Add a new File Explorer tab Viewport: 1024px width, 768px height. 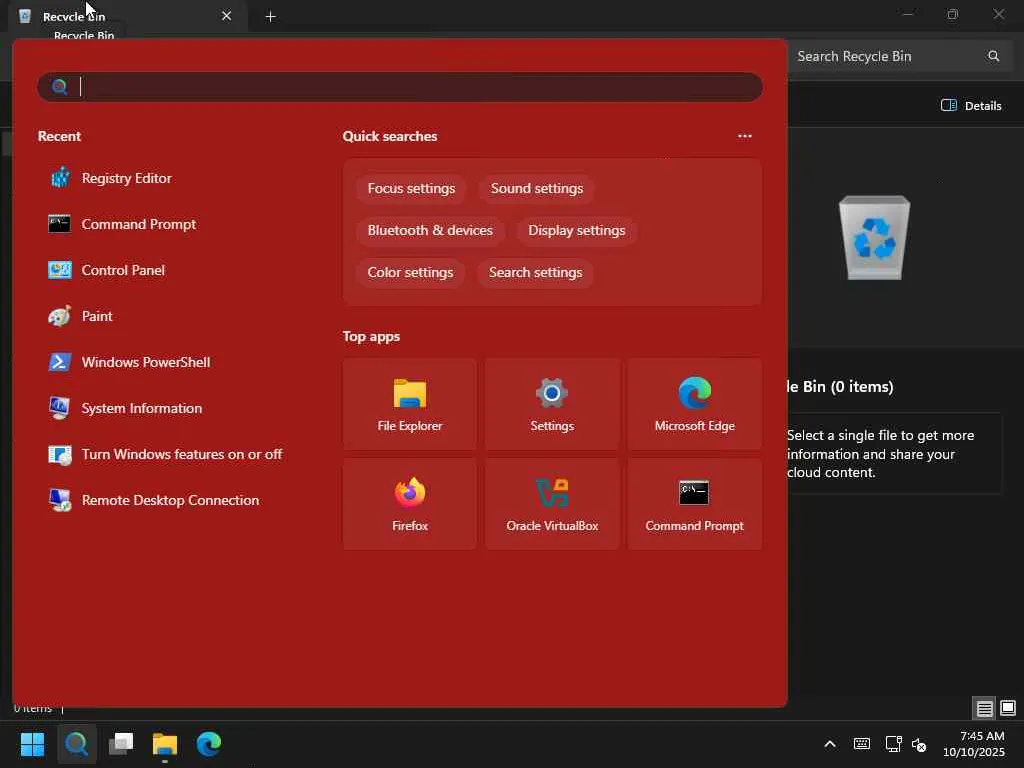270,16
